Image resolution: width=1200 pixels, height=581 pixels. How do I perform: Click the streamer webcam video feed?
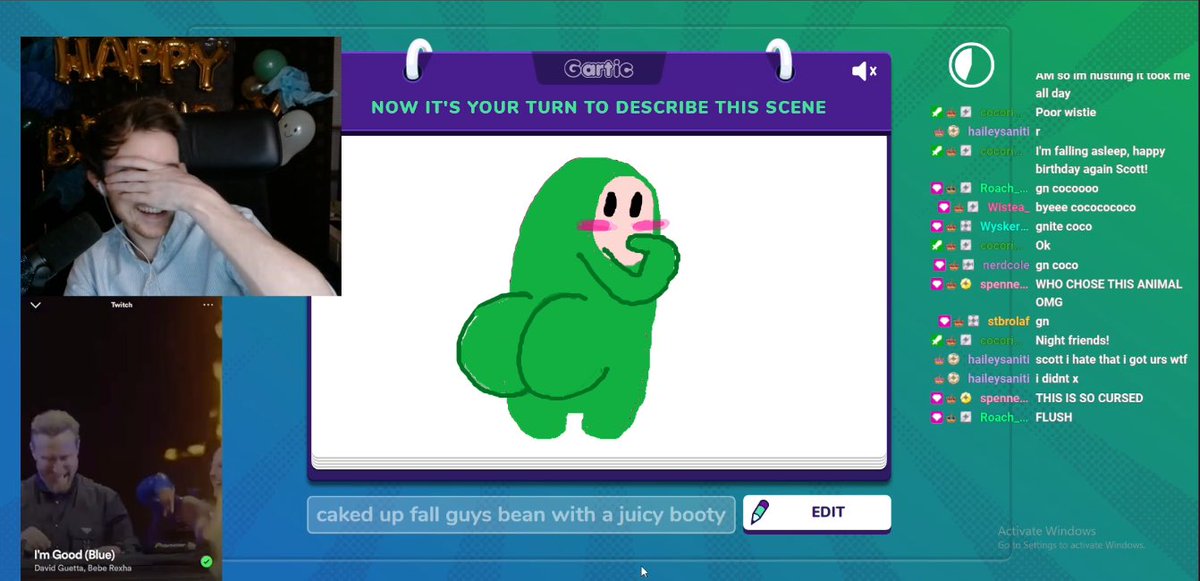(181, 166)
